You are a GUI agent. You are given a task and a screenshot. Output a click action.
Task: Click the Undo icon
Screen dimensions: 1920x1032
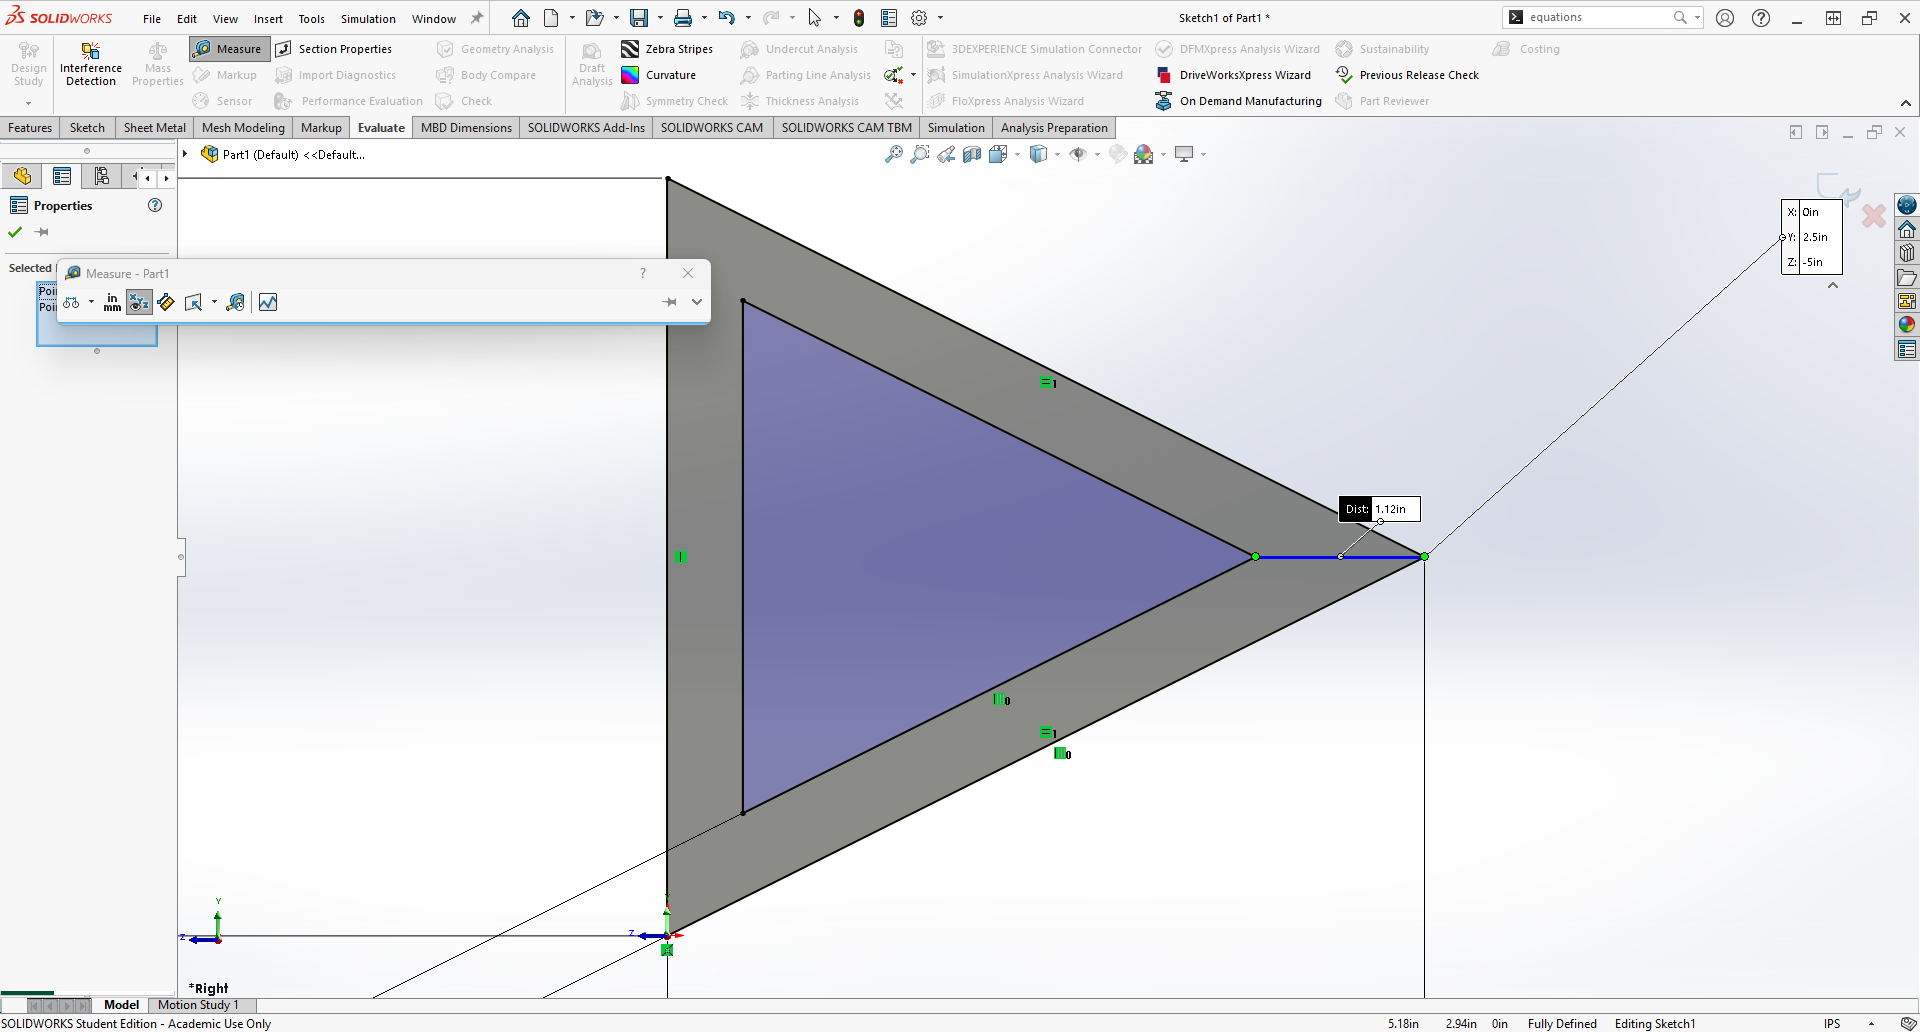pos(727,18)
